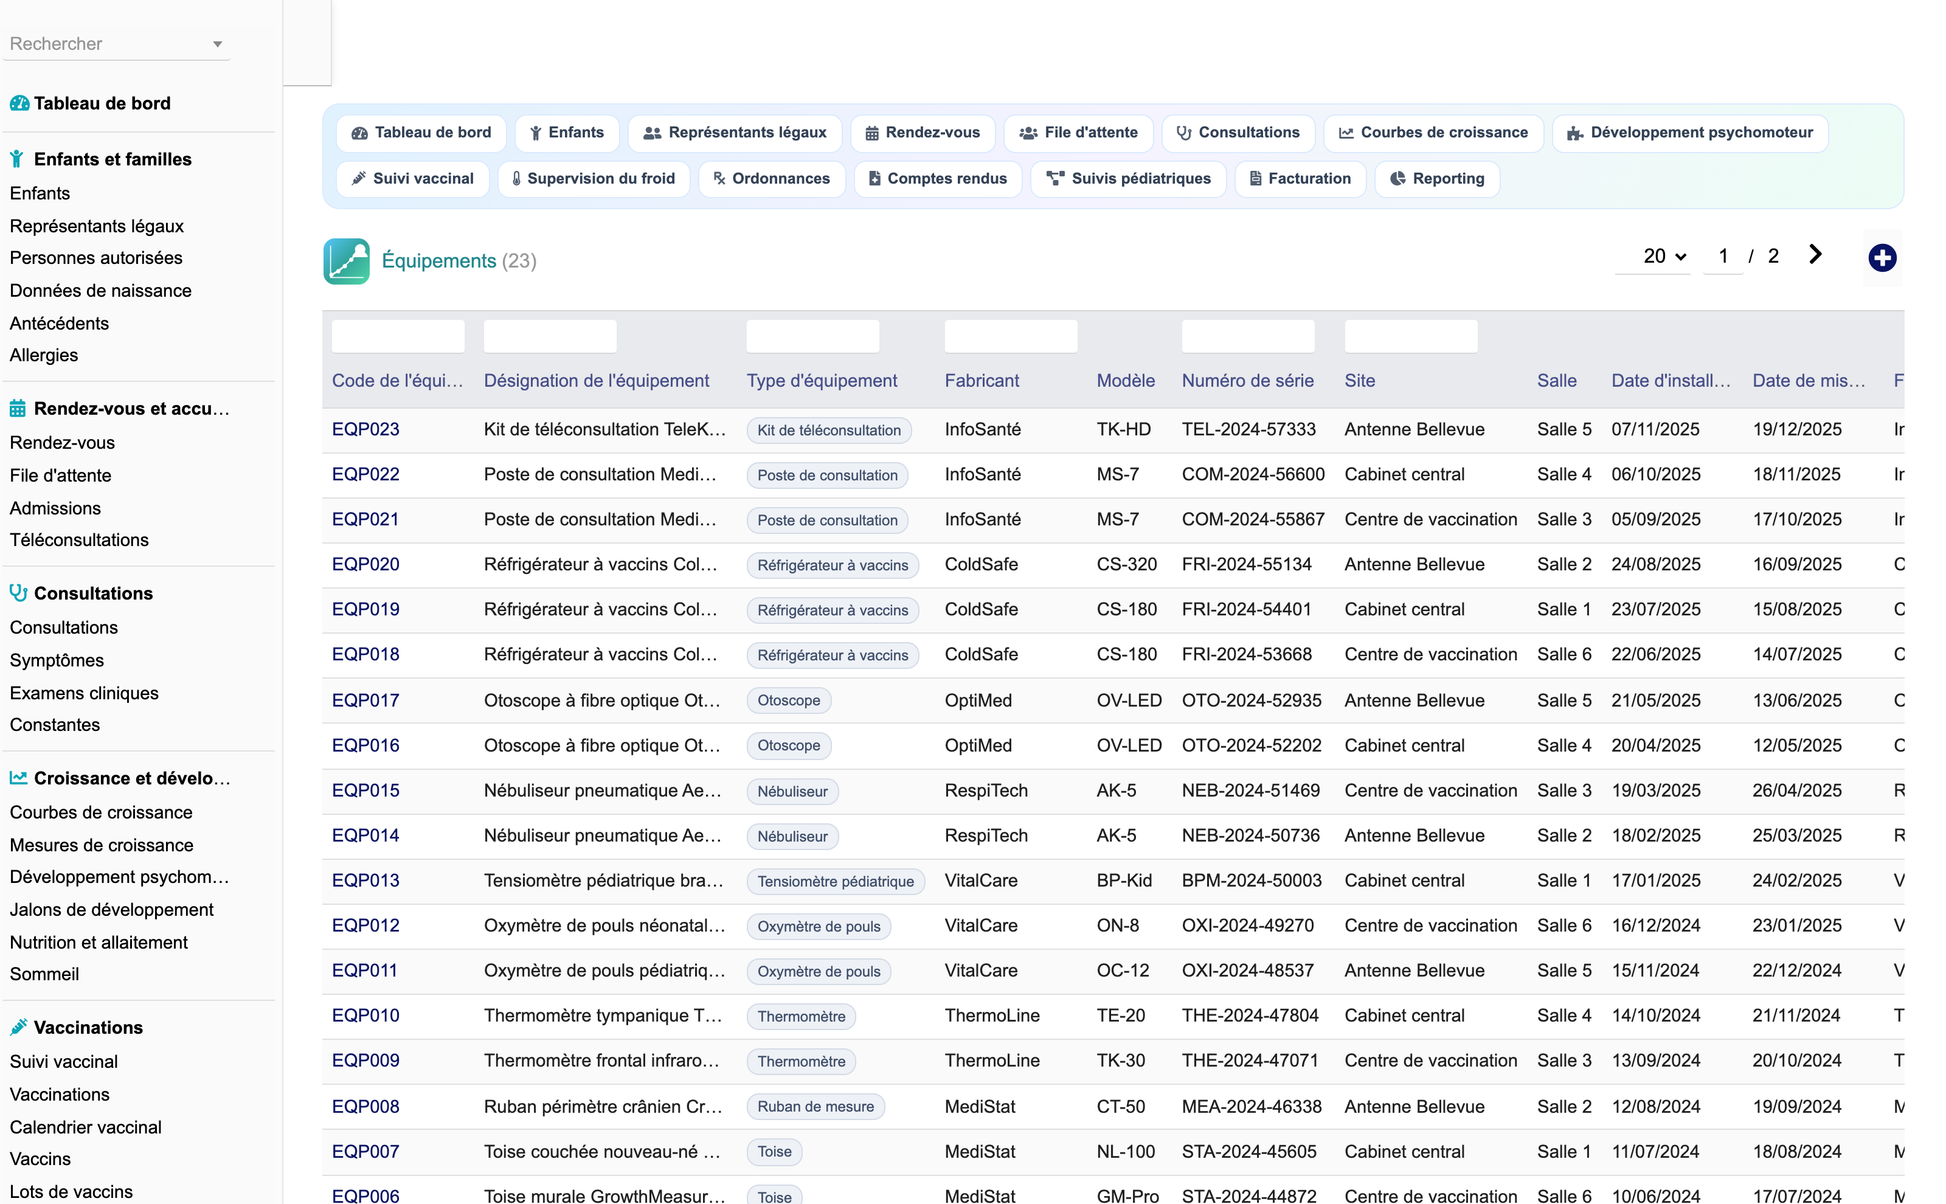Click Ruban de mesure type badge
The height and width of the screenshot is (1204, 1946).
coord(816,1107)
